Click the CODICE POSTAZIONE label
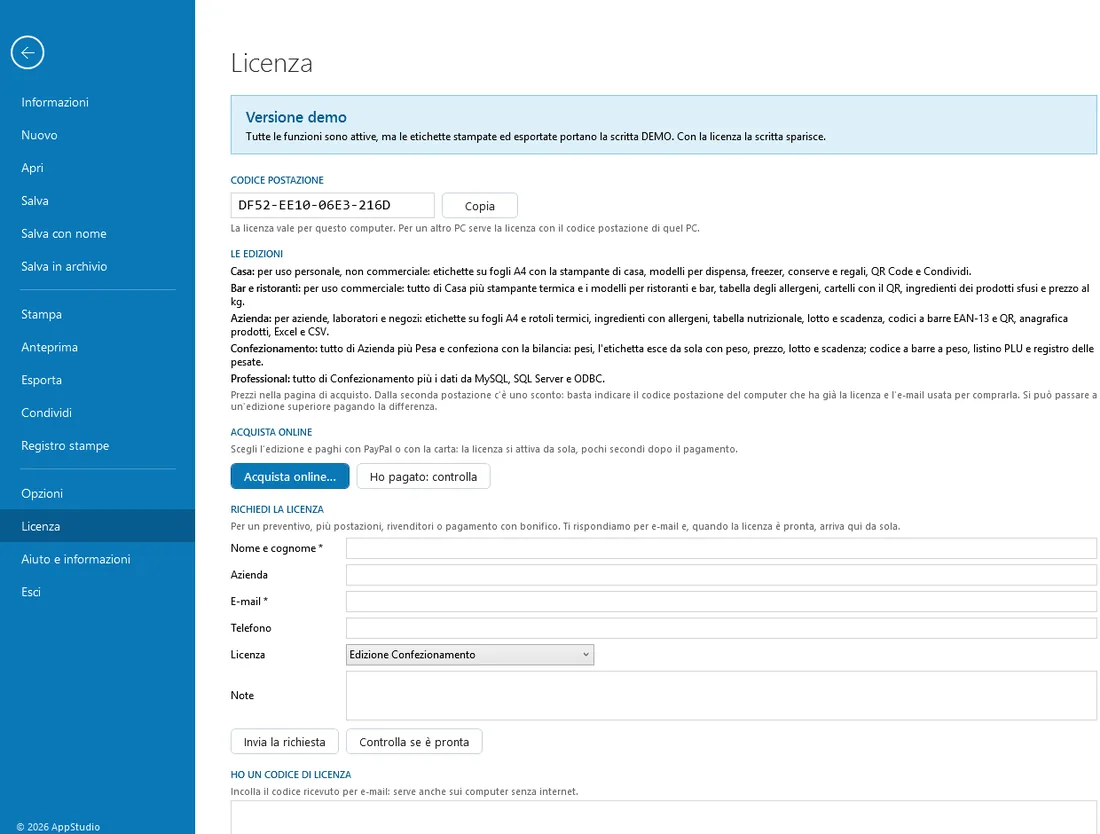Screen dimensions: 1100x834 (277, 180)
